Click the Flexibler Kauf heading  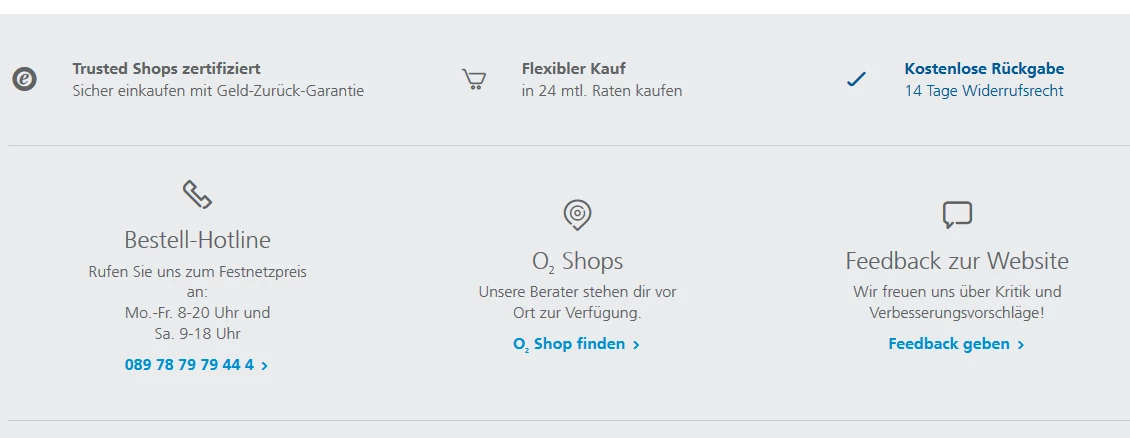[x=571, y=69]
